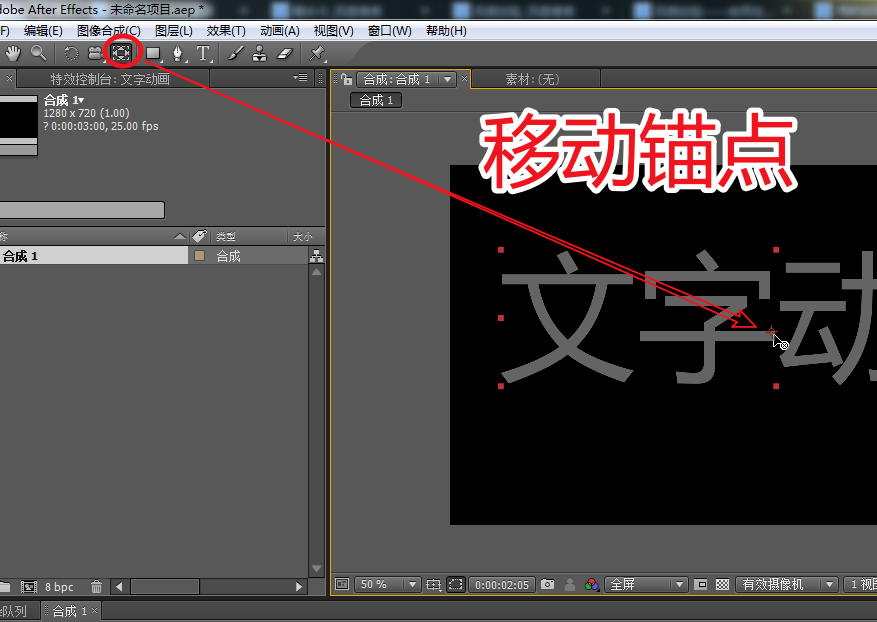Open the 有效摄像机 3D view dropdown

pos(786,585)
